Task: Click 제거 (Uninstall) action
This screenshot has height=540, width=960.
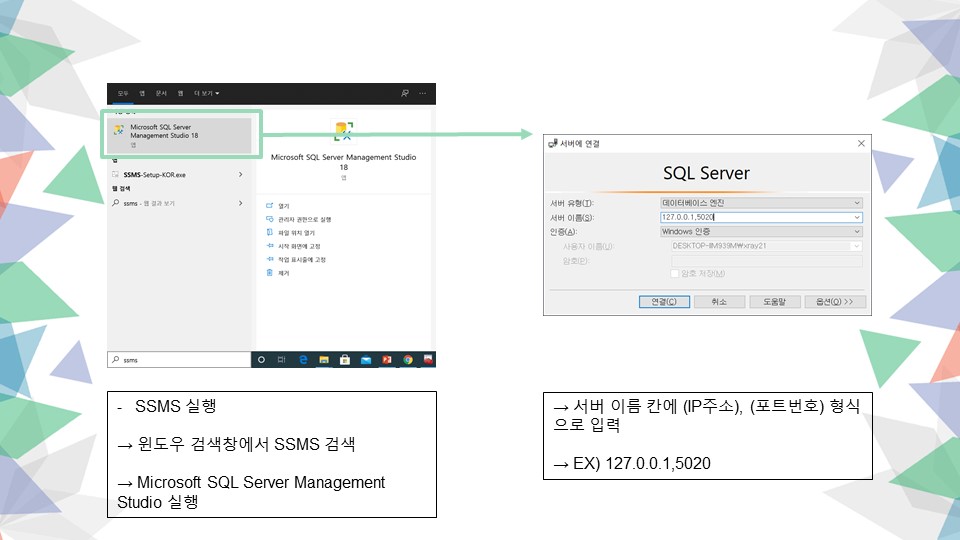Action: 283,274
